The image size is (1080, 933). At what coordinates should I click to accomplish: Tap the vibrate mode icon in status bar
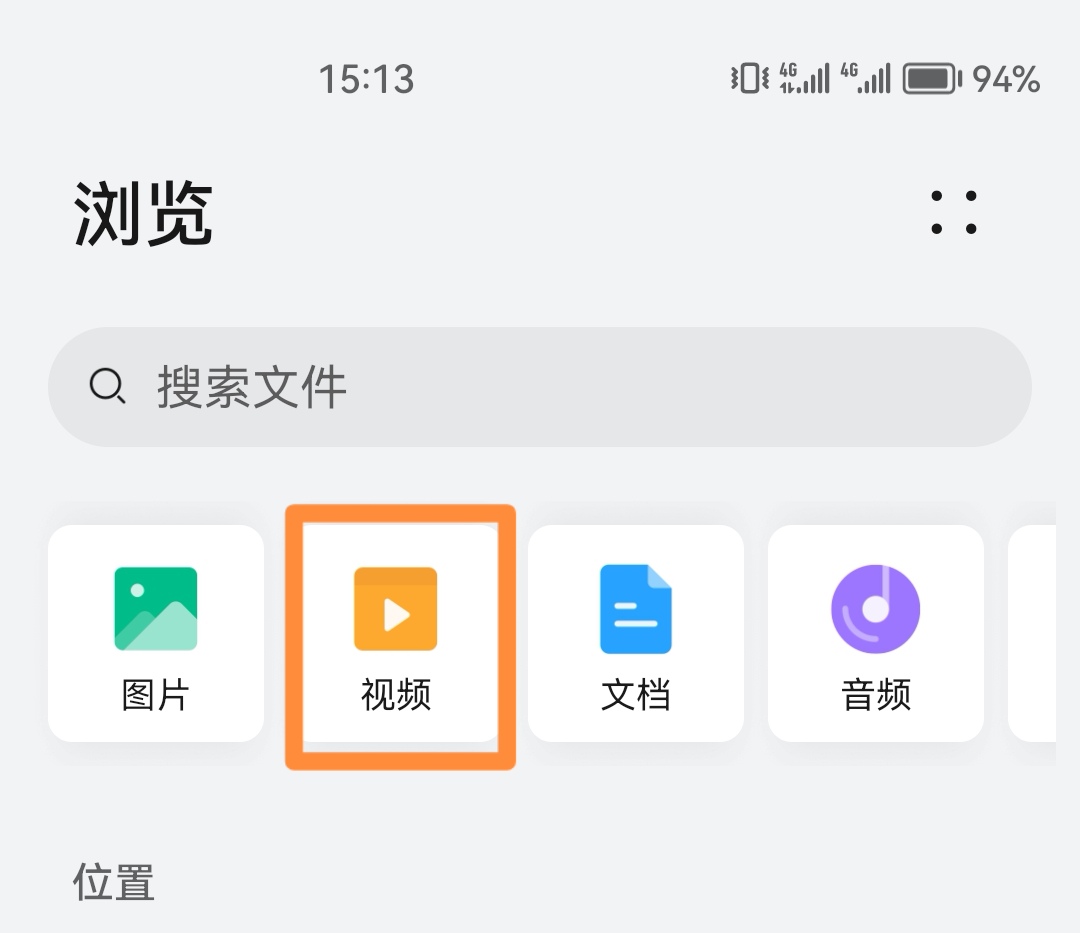click(x=749, y=79)
